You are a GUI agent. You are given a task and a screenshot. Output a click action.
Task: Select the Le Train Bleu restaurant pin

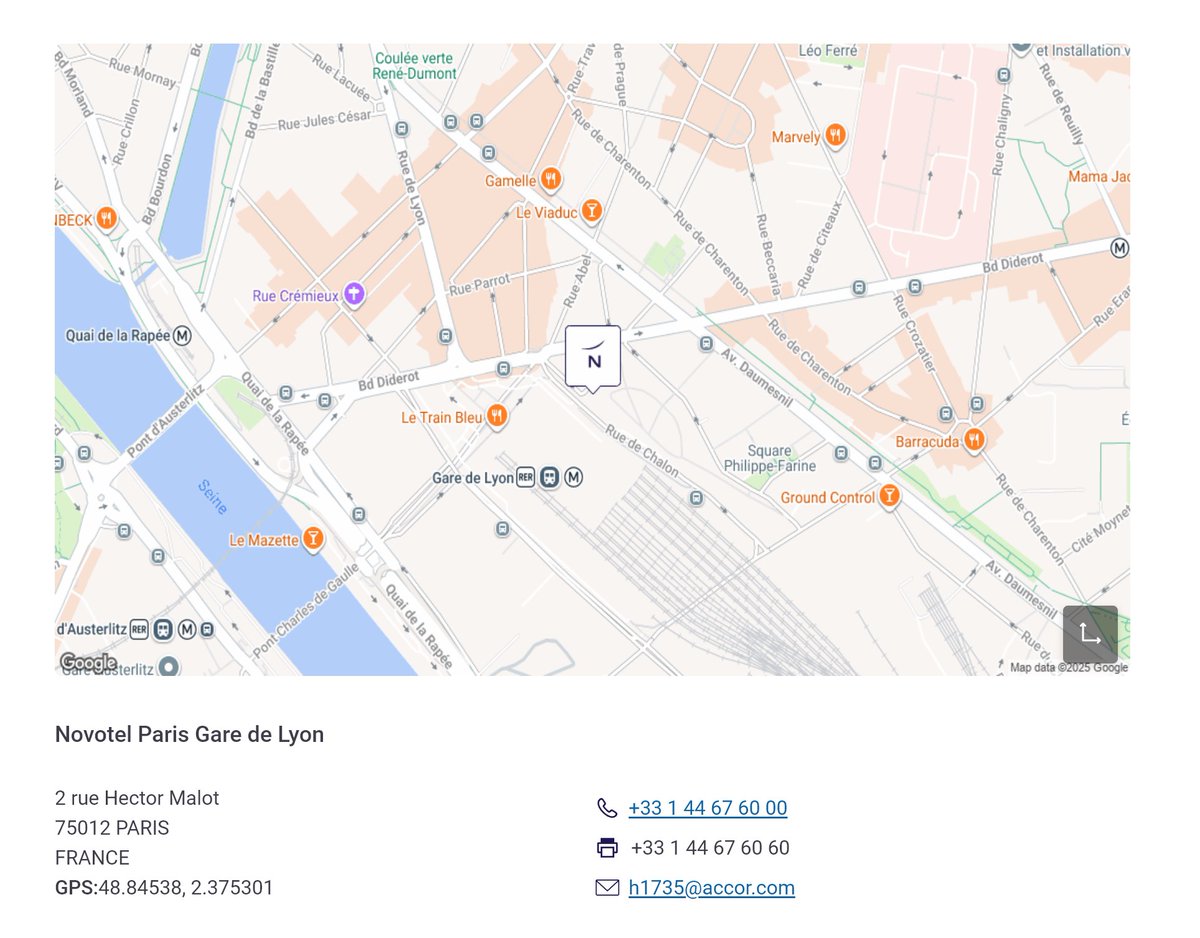(x=497, y=417)
